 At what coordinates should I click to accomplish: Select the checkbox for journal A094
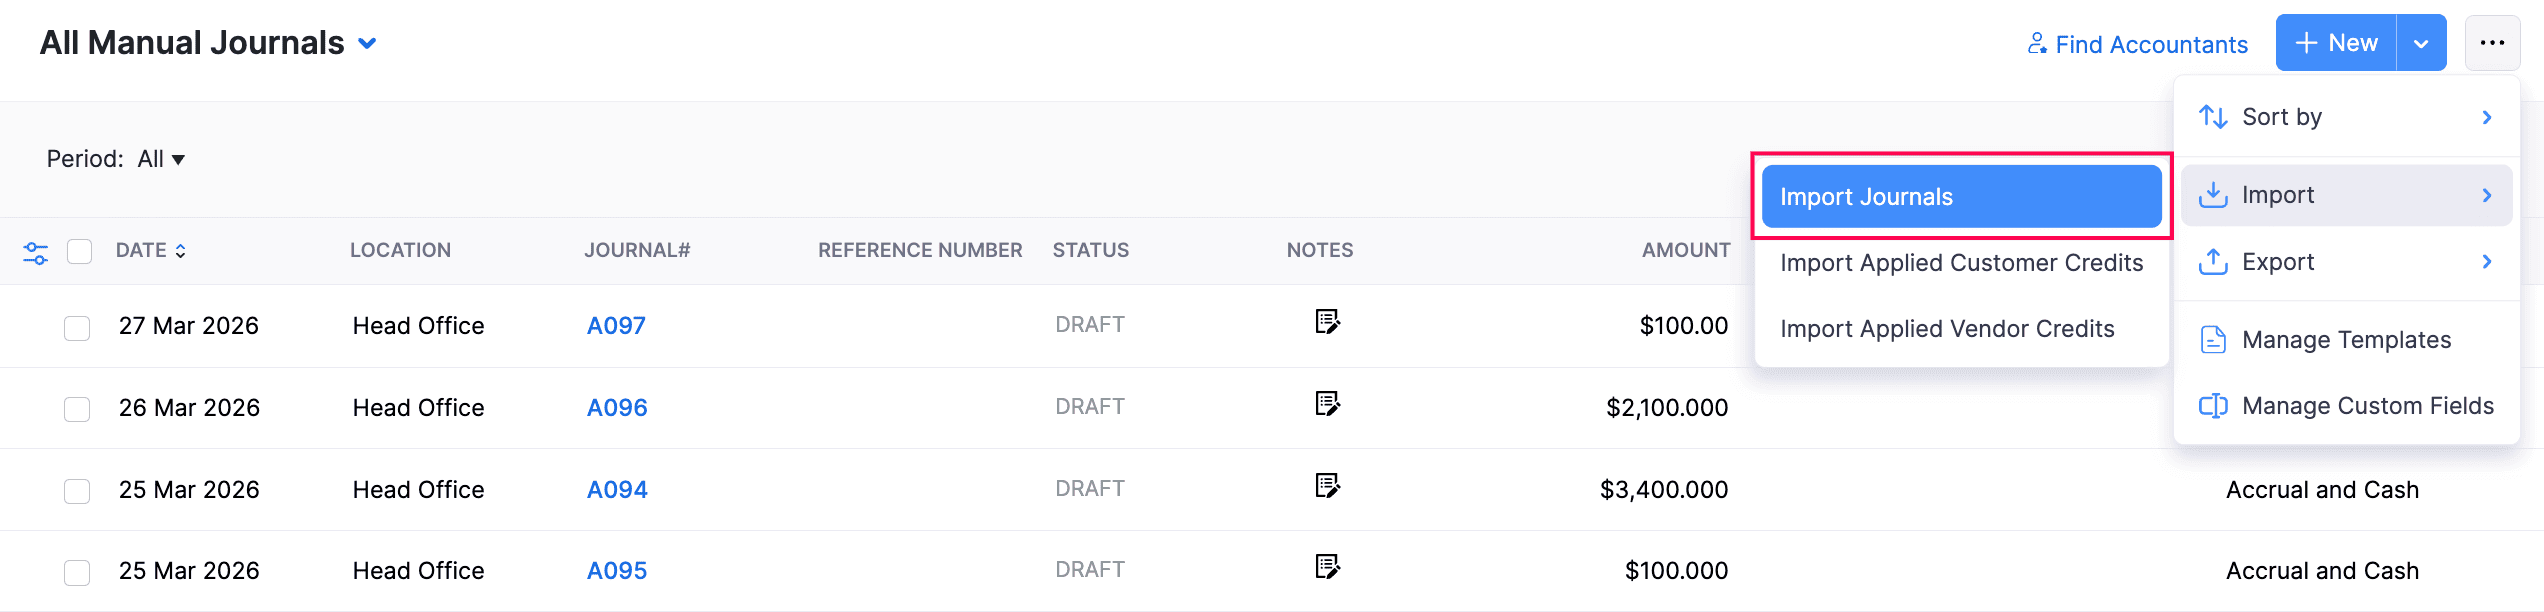(77, 491)
